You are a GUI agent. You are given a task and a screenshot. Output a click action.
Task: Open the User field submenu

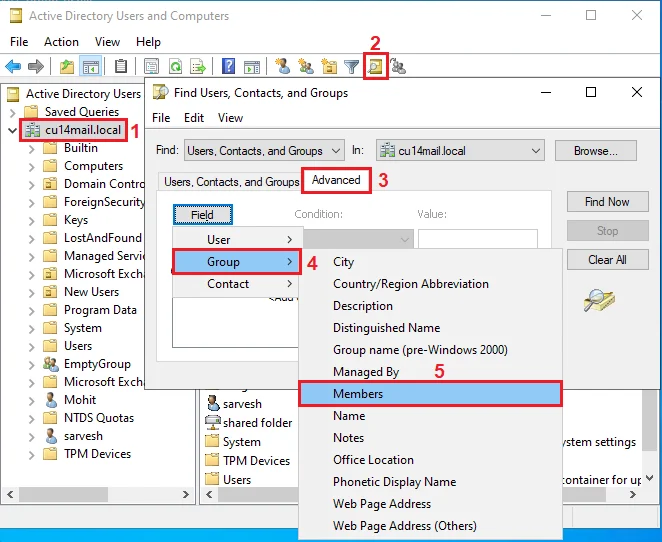click(x=238, y=240)
